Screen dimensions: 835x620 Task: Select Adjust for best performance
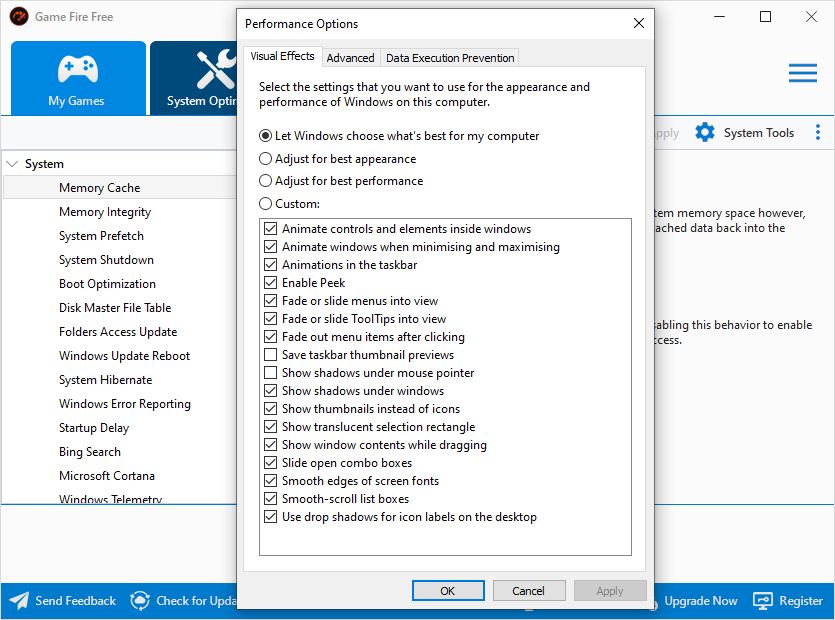(x=265, y=181)
